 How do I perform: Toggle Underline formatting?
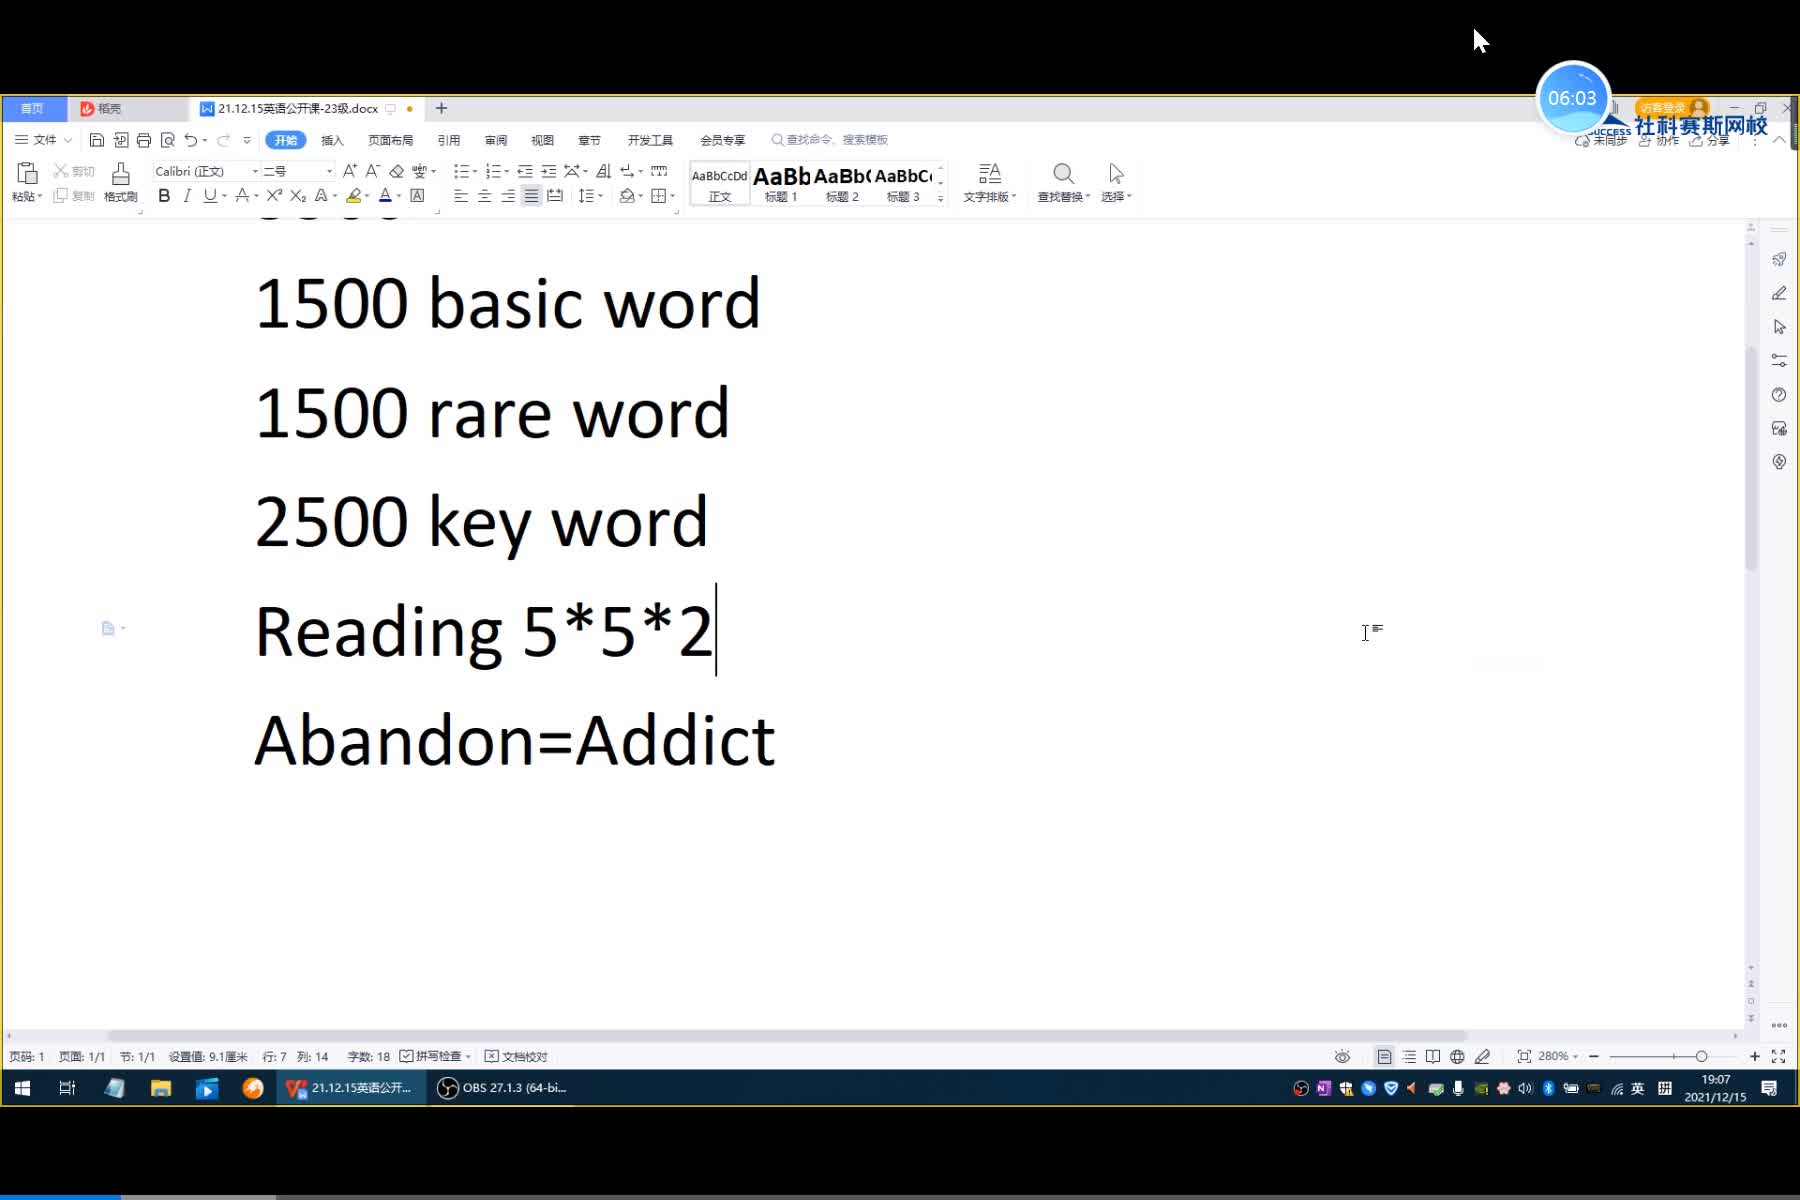pos(210,196)
